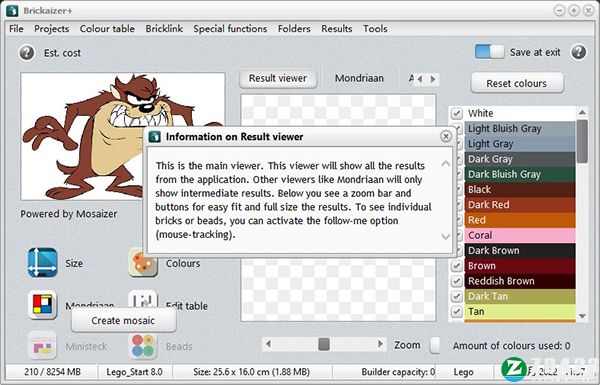Uncheck the Reddish Brown colour checkbox
The height and width of the screenshot is (385, 600).
(x=457, y=281)
